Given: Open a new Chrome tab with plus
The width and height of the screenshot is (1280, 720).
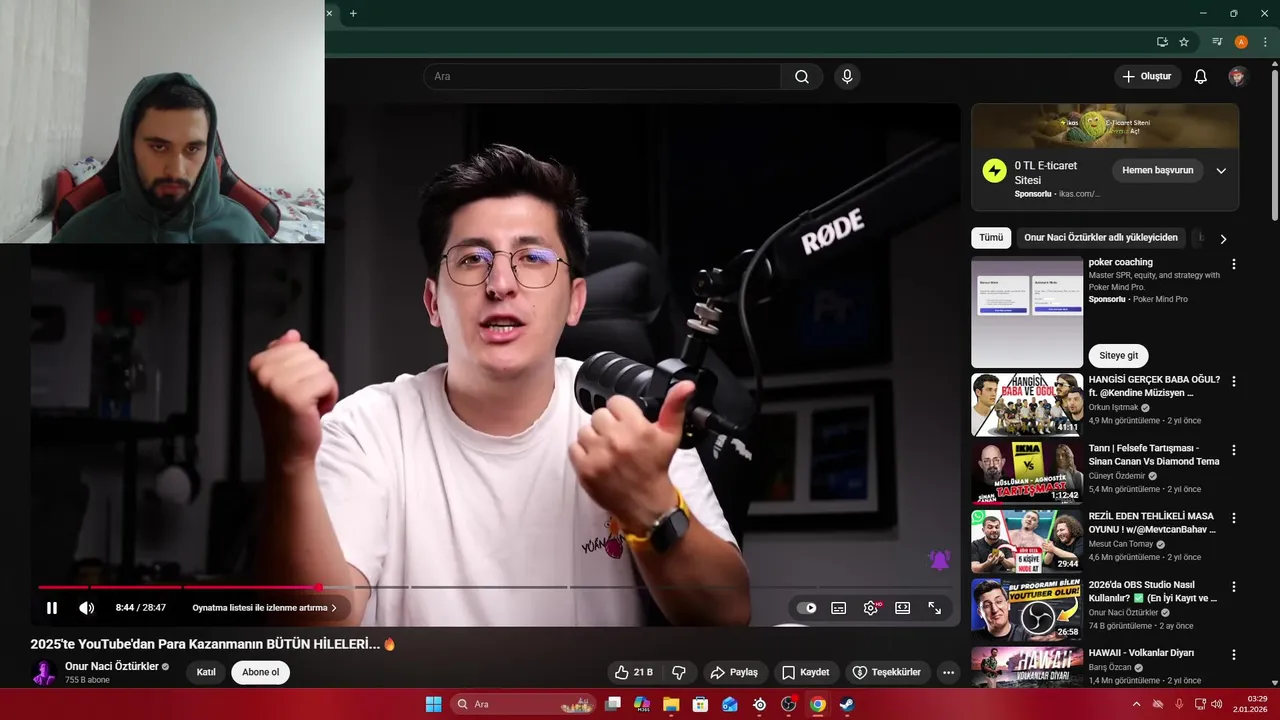Looking at the screenshot, I should tap(353, 13).
